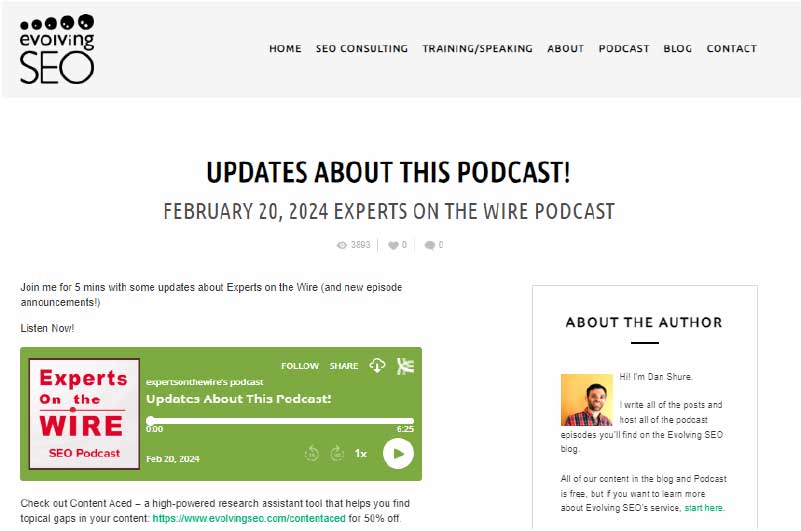Screen dimensions: 801x531
Task: Go to SEO CONSULTING page
Action: point(362,49)
